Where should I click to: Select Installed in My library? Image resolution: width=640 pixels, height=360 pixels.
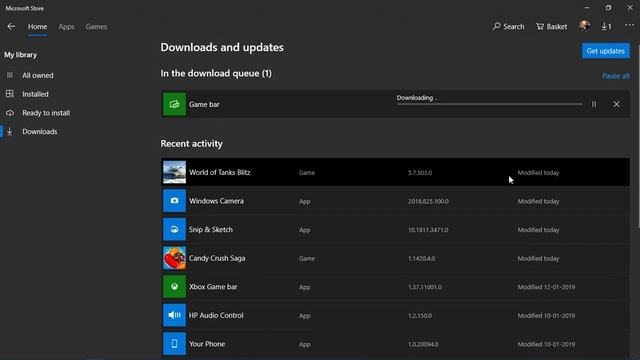tap(35, 94)
